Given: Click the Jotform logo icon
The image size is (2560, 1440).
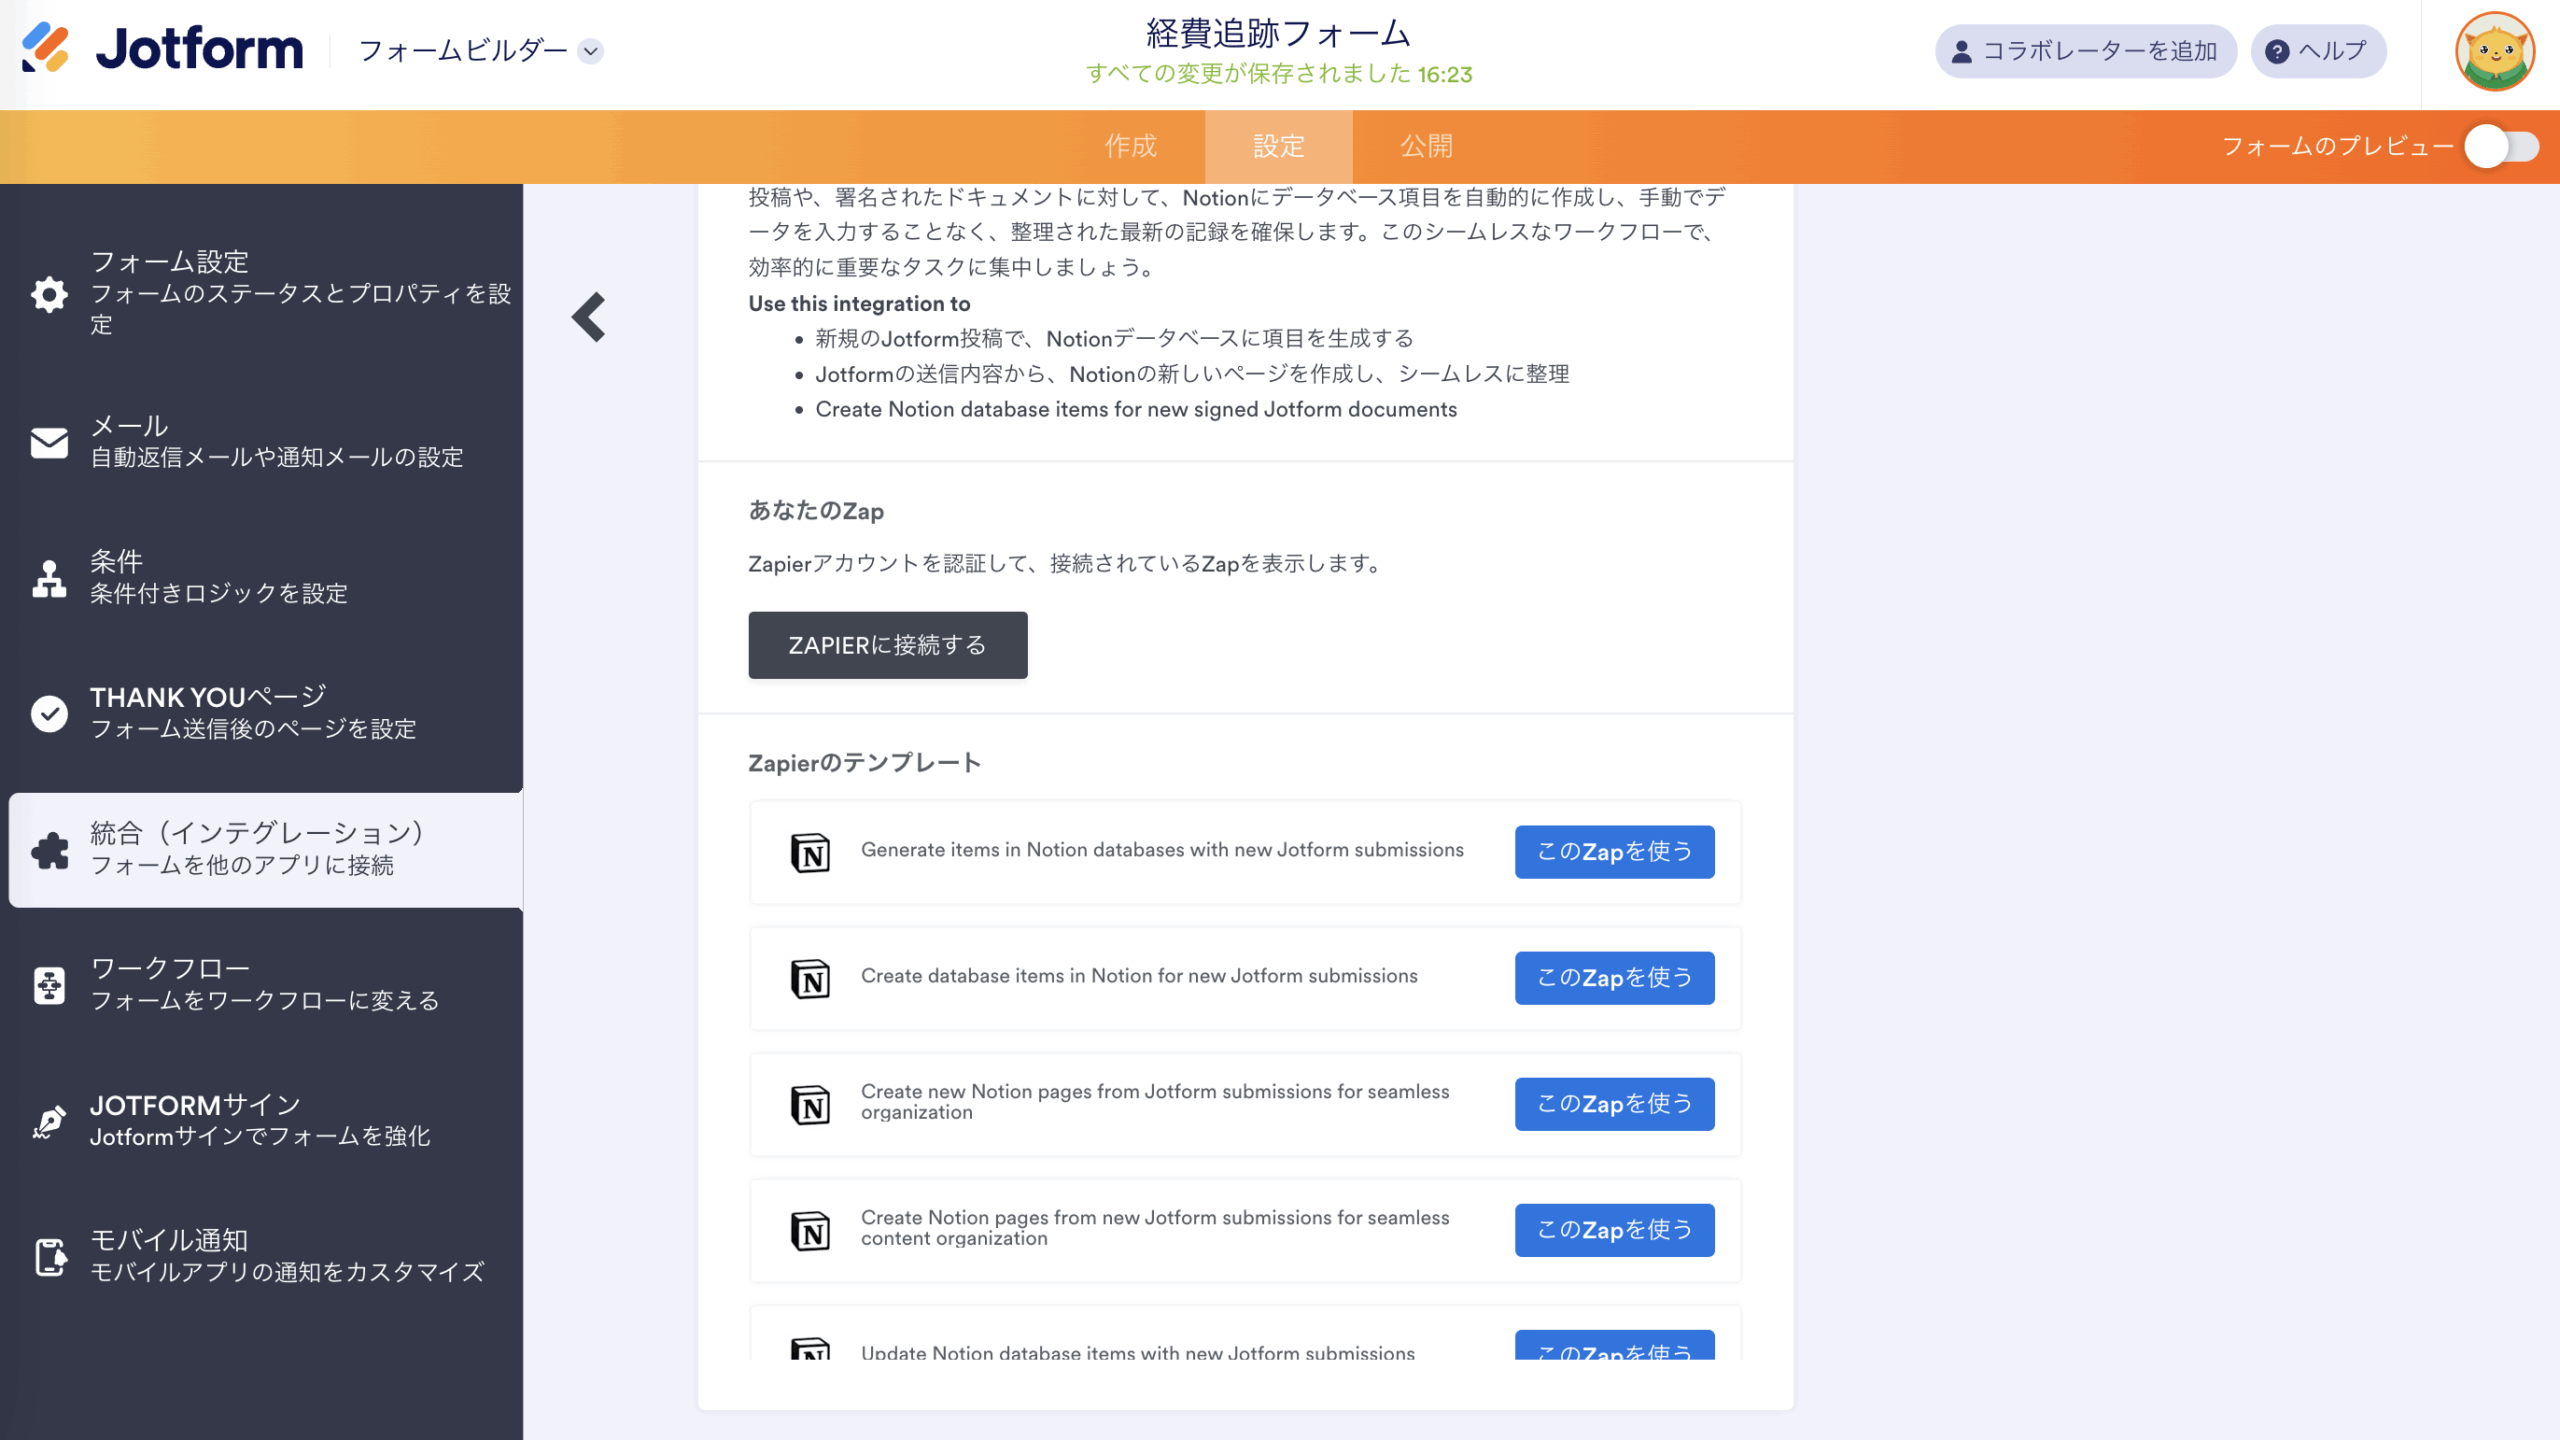Looking at the screenshot, I should pos(46,48).
